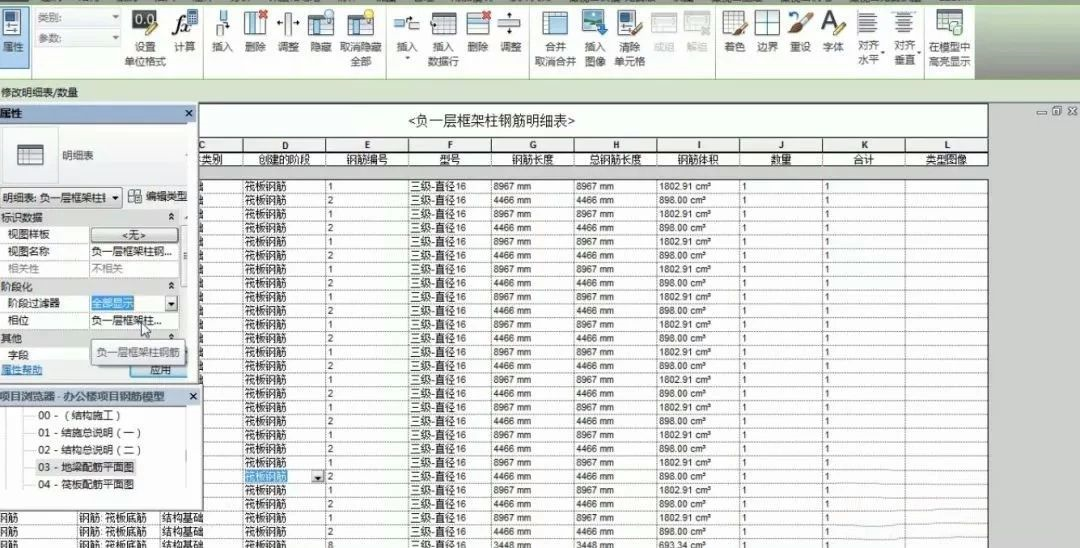The height and width of the screenshot is (548, 1080).
Task: Click the 编辑类型 (edit type) button
Action: coord(158,197)
